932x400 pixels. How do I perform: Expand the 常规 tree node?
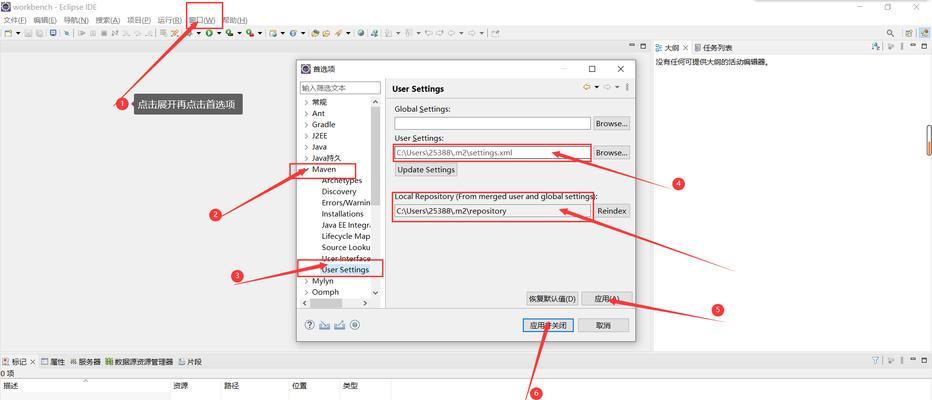[x=307, y=102]
